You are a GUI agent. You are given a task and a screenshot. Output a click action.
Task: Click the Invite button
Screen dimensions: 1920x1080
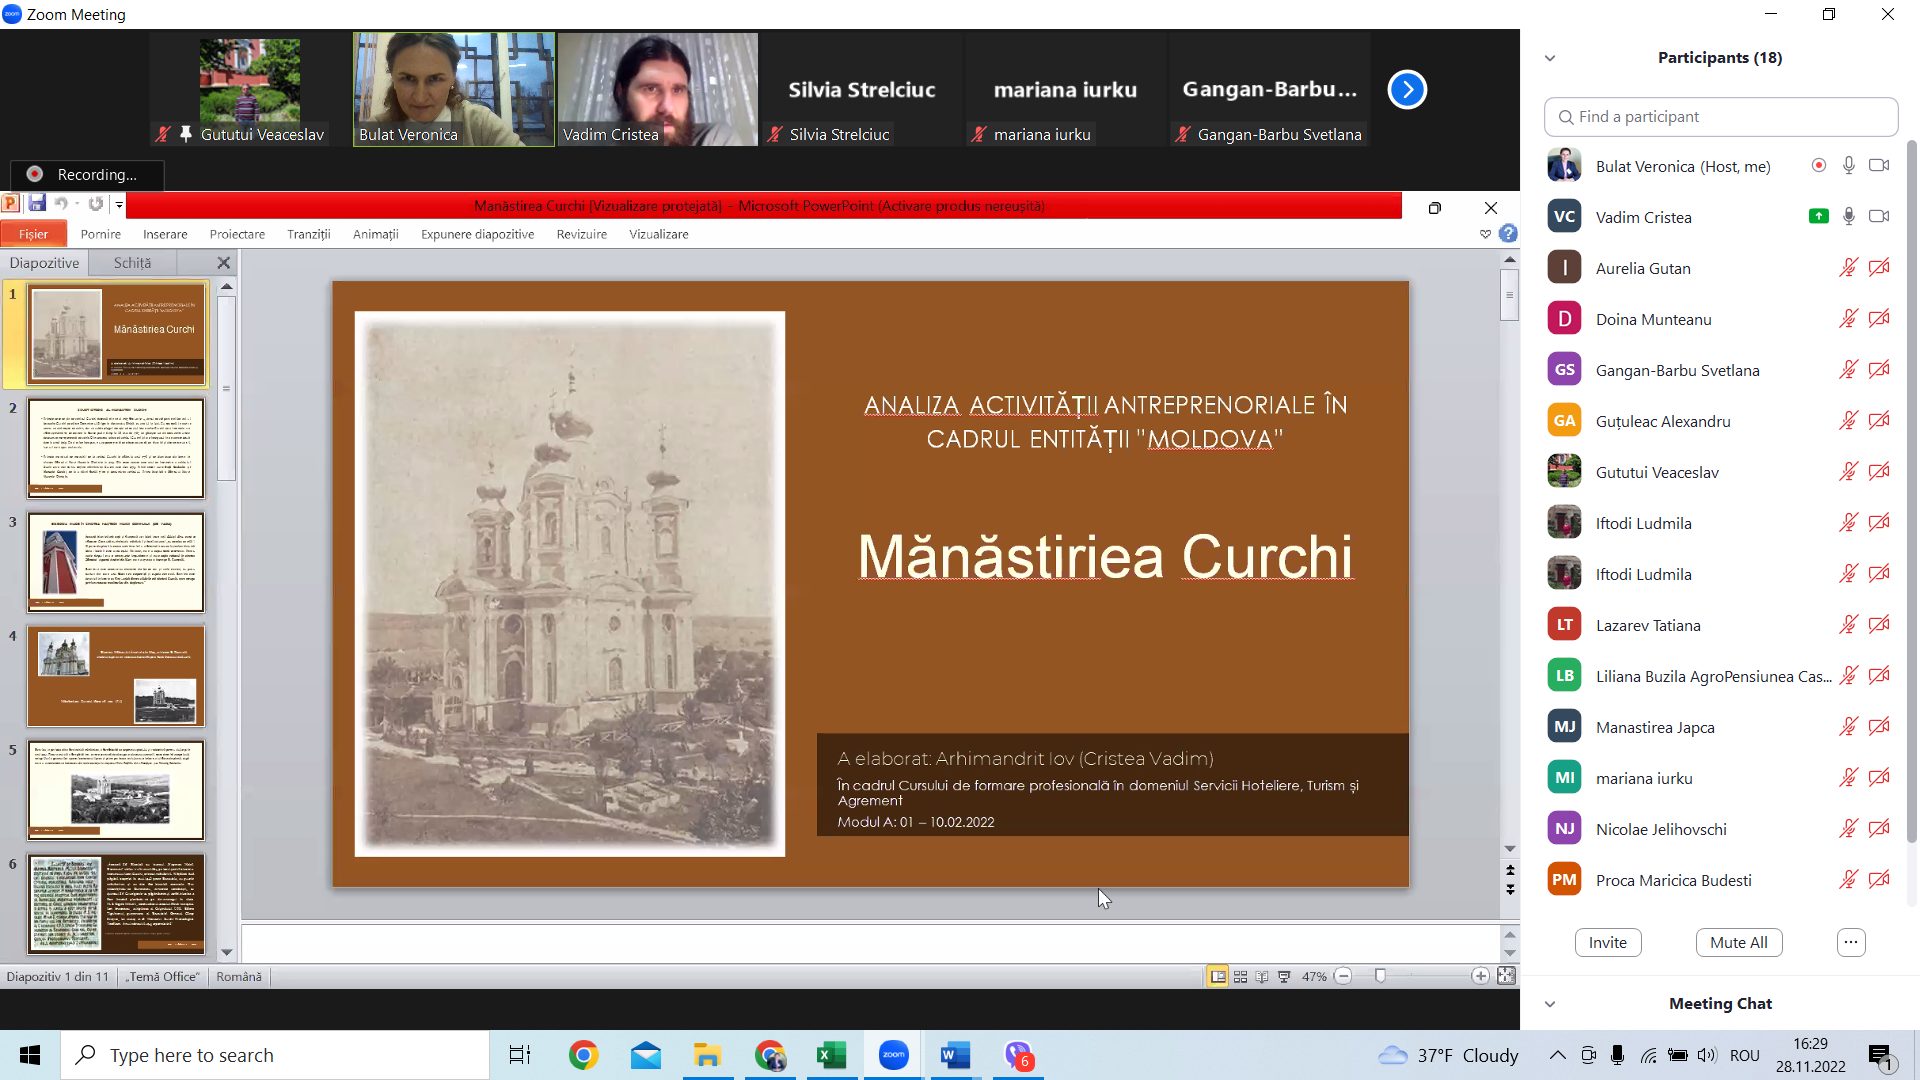[1607, 942]
